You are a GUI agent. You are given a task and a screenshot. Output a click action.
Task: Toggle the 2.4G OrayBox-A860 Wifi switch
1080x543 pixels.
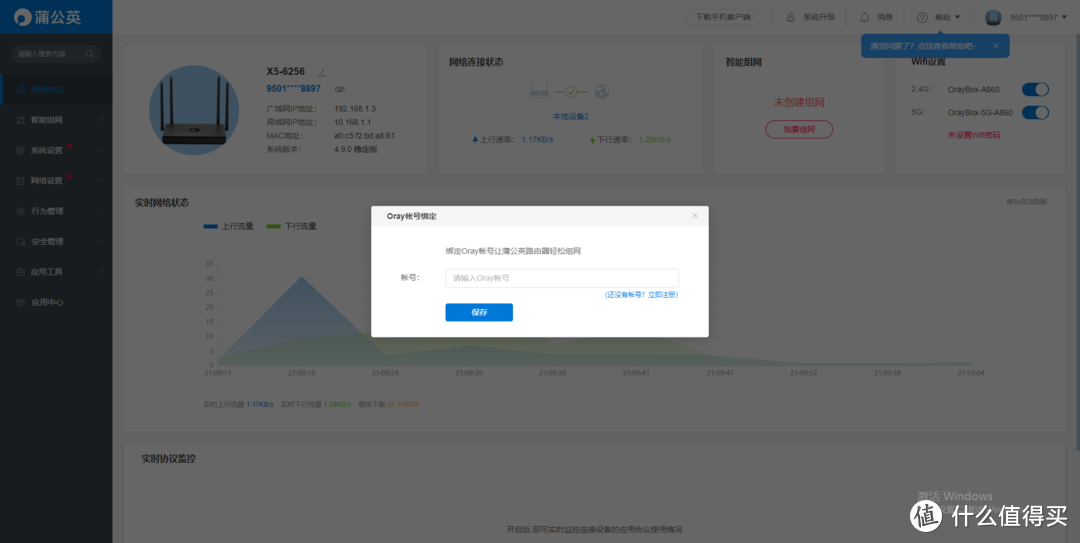(x=1035, y=90)
